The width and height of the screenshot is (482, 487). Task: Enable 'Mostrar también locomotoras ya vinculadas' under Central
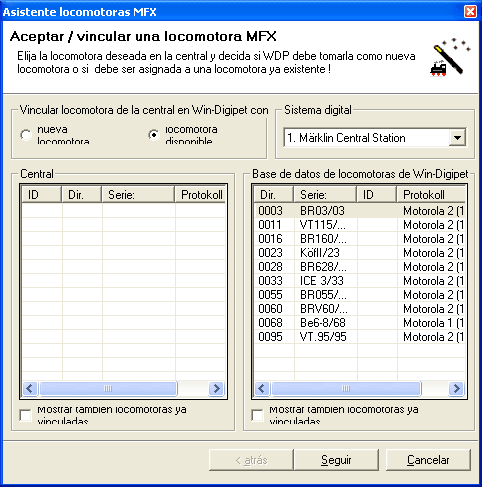[x=25, y=415]
